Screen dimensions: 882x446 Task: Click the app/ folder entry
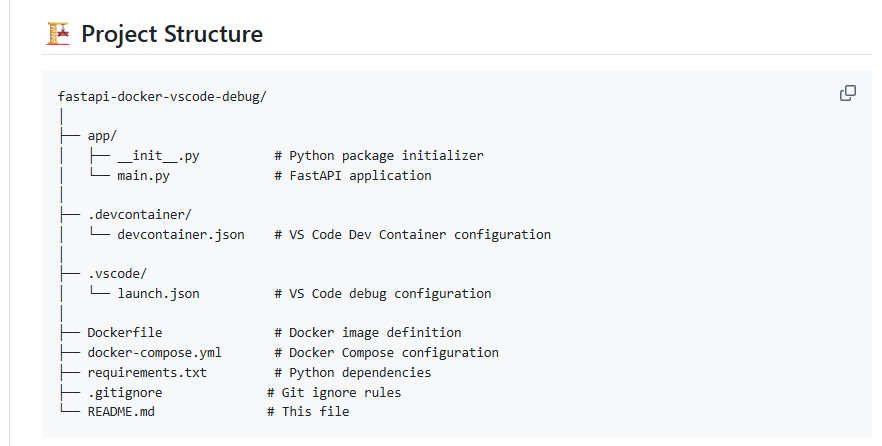(102, 136)
